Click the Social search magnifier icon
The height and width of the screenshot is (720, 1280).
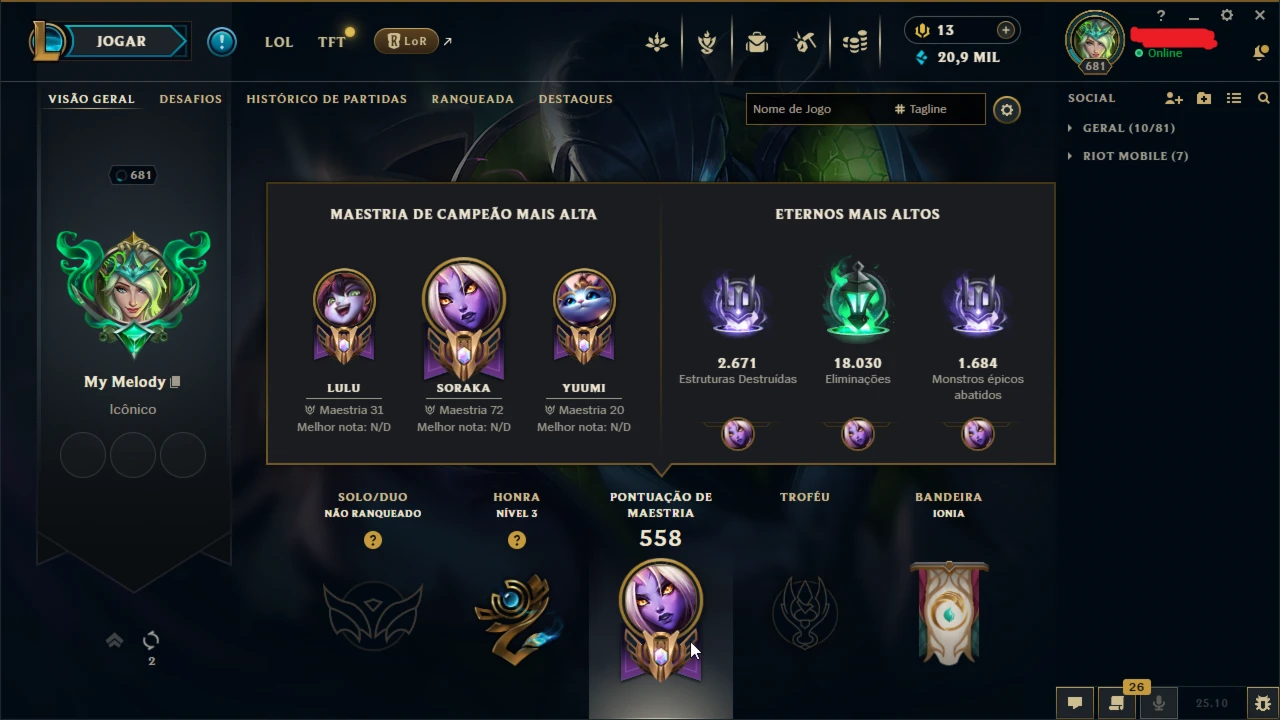click(1264, 98)
